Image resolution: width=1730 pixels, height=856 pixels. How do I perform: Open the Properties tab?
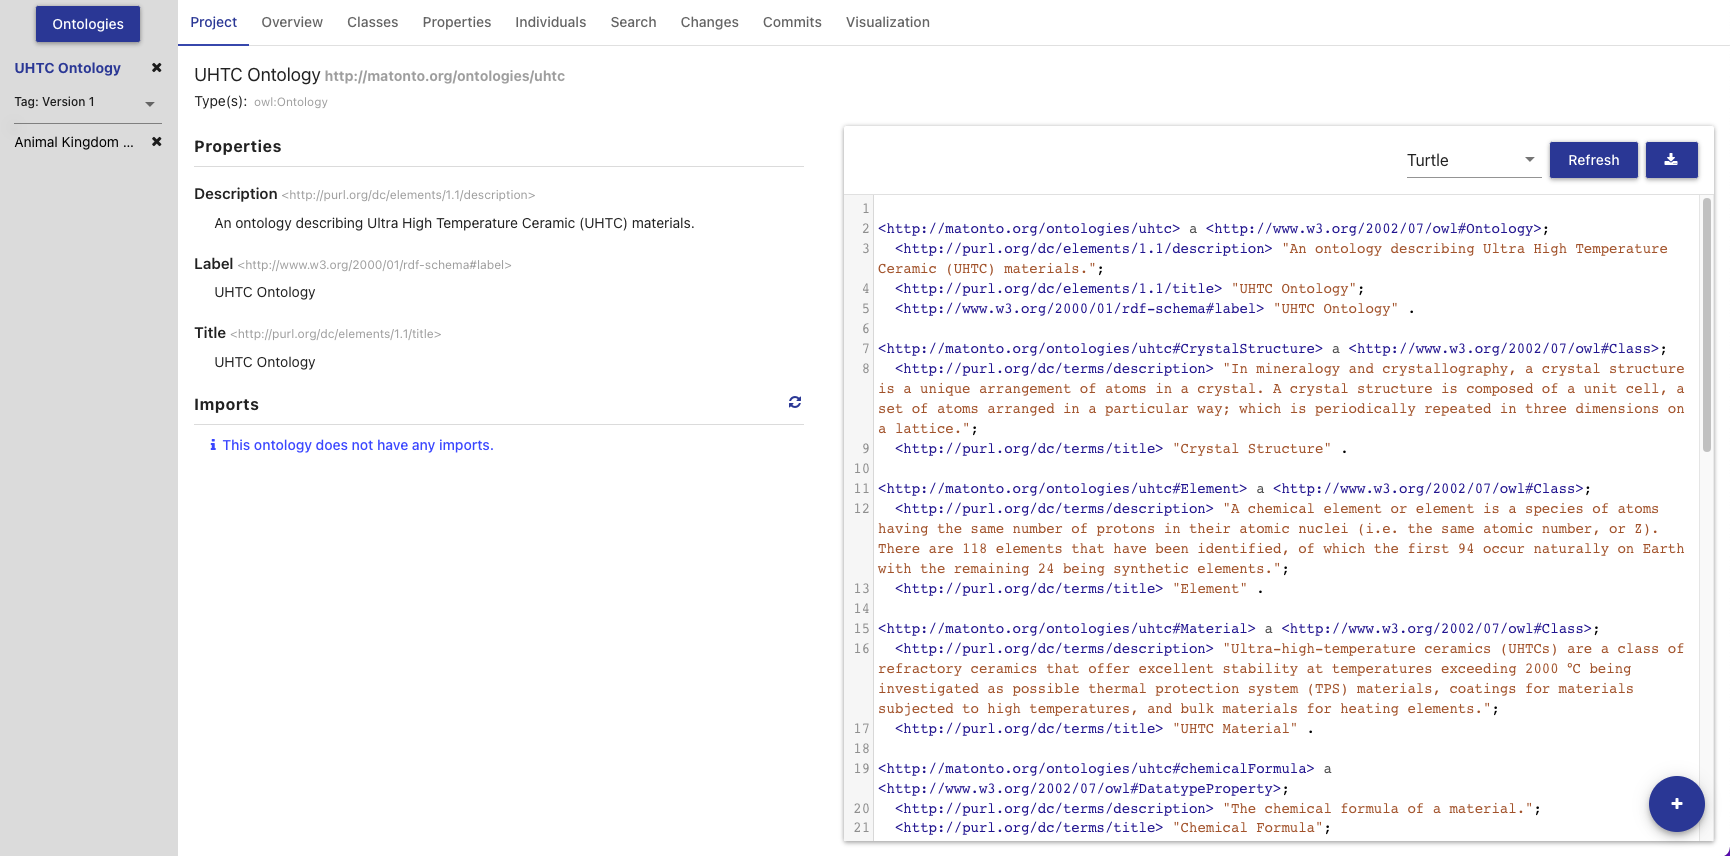456,22
